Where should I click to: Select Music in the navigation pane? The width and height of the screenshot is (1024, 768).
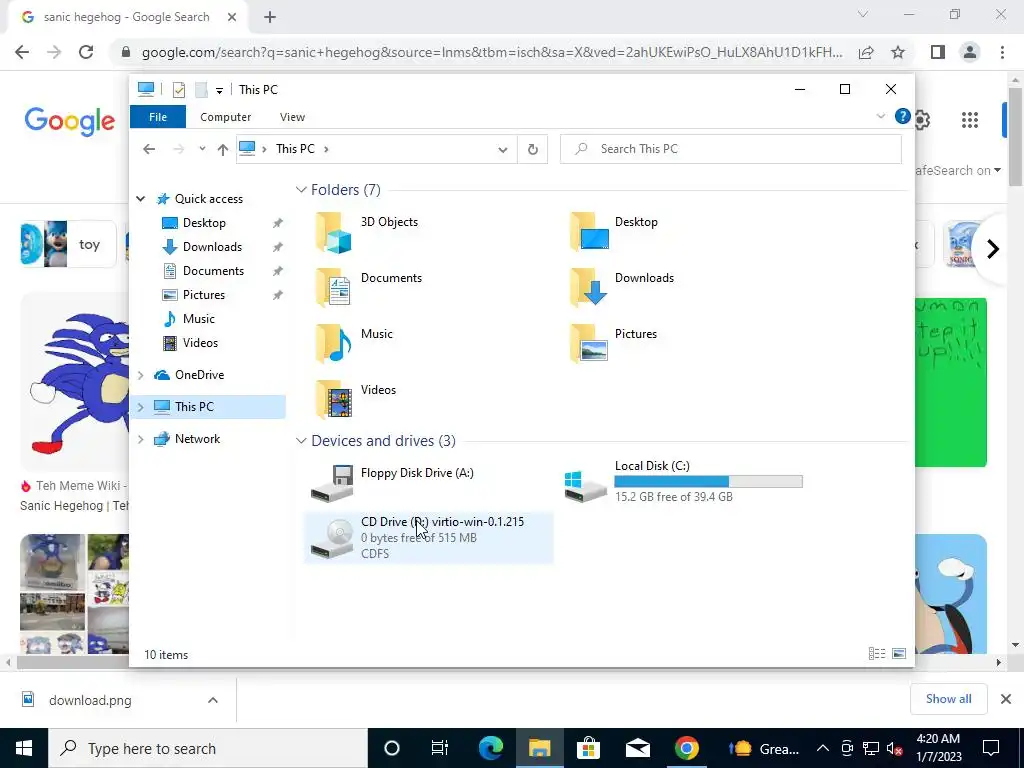pos(199,319)
